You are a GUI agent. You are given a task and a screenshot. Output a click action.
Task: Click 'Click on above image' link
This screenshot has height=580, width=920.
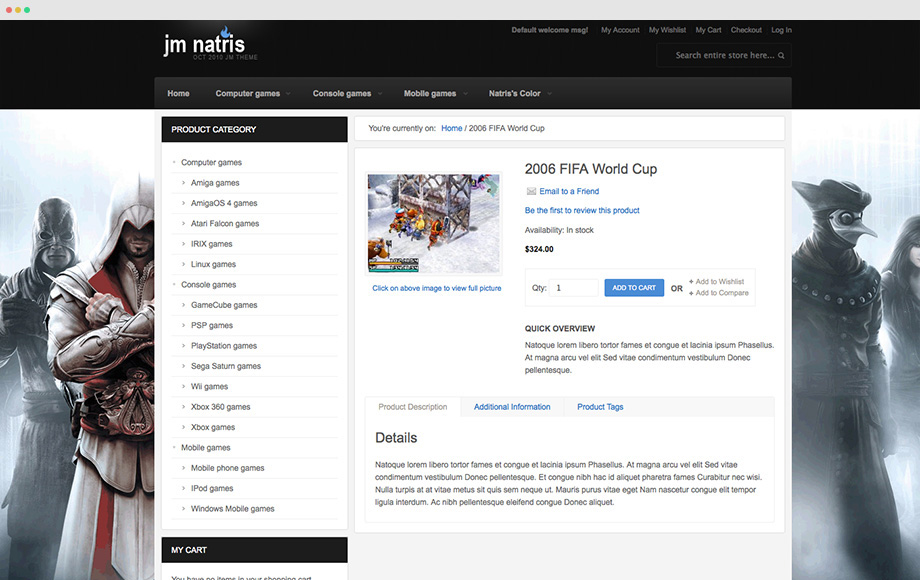pos(437,288)
